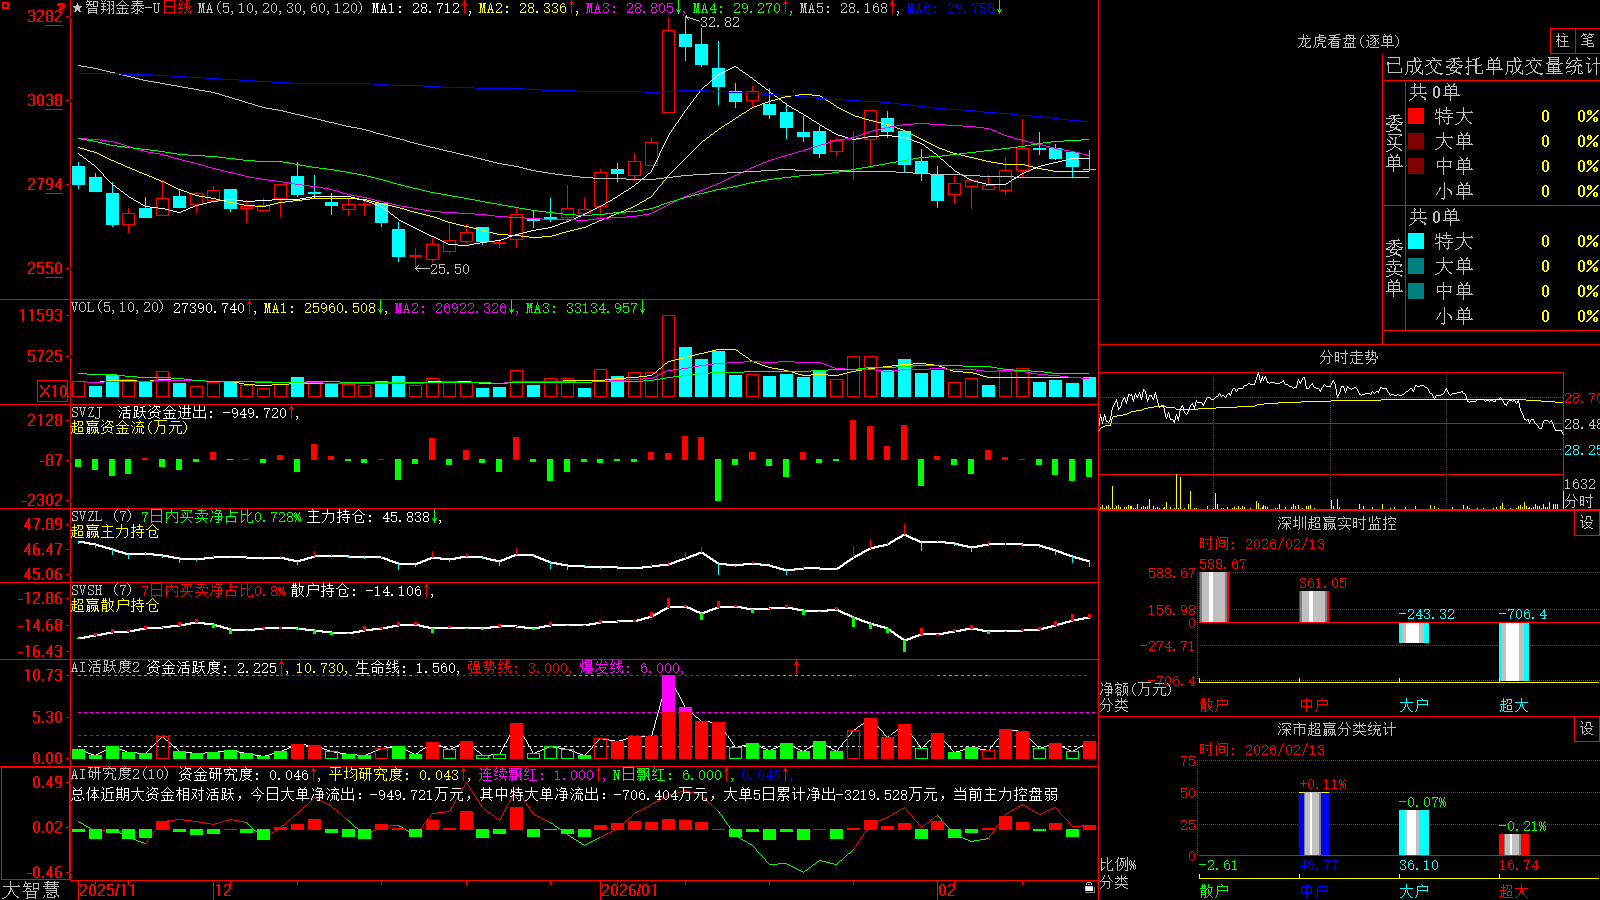Viewport: 1600px width, 900px height.
Task: Click the 深市超赢分类统计 panel title
Action: (x=1337, y=729)
